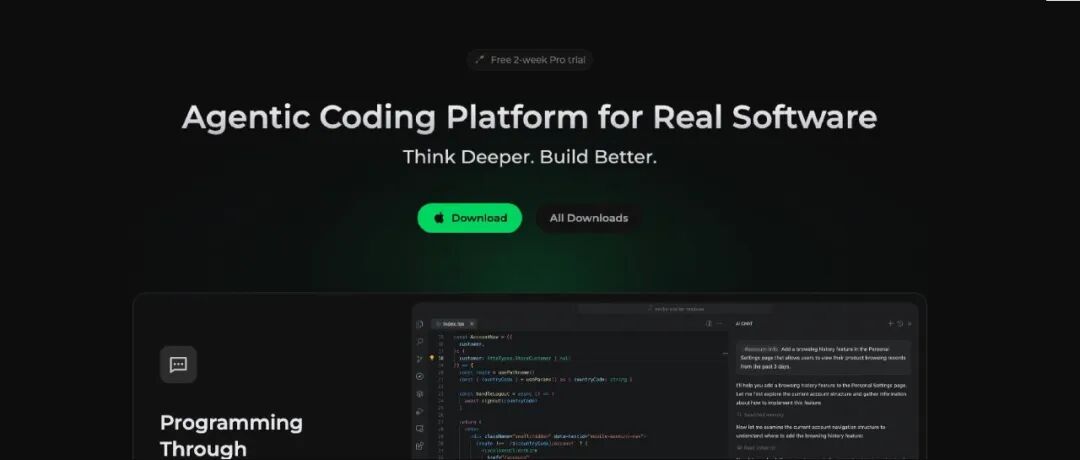The height and width of the screenshot is (460, 1080).
Task: Click the chat bubble icon above Programming Through
Action: click(x=178, y=364)
